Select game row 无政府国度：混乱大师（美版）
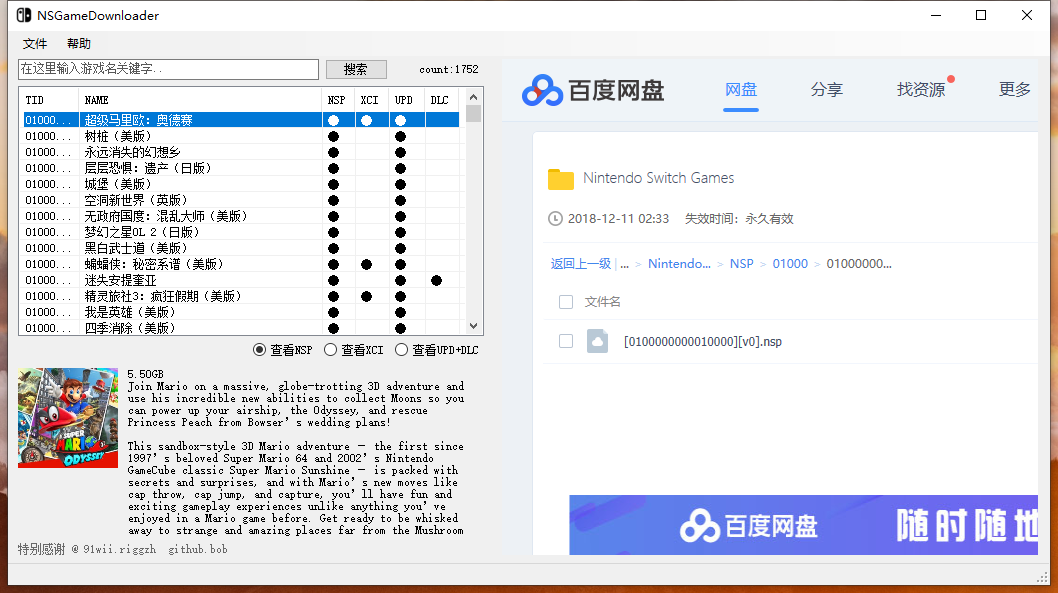 (241, 217)
